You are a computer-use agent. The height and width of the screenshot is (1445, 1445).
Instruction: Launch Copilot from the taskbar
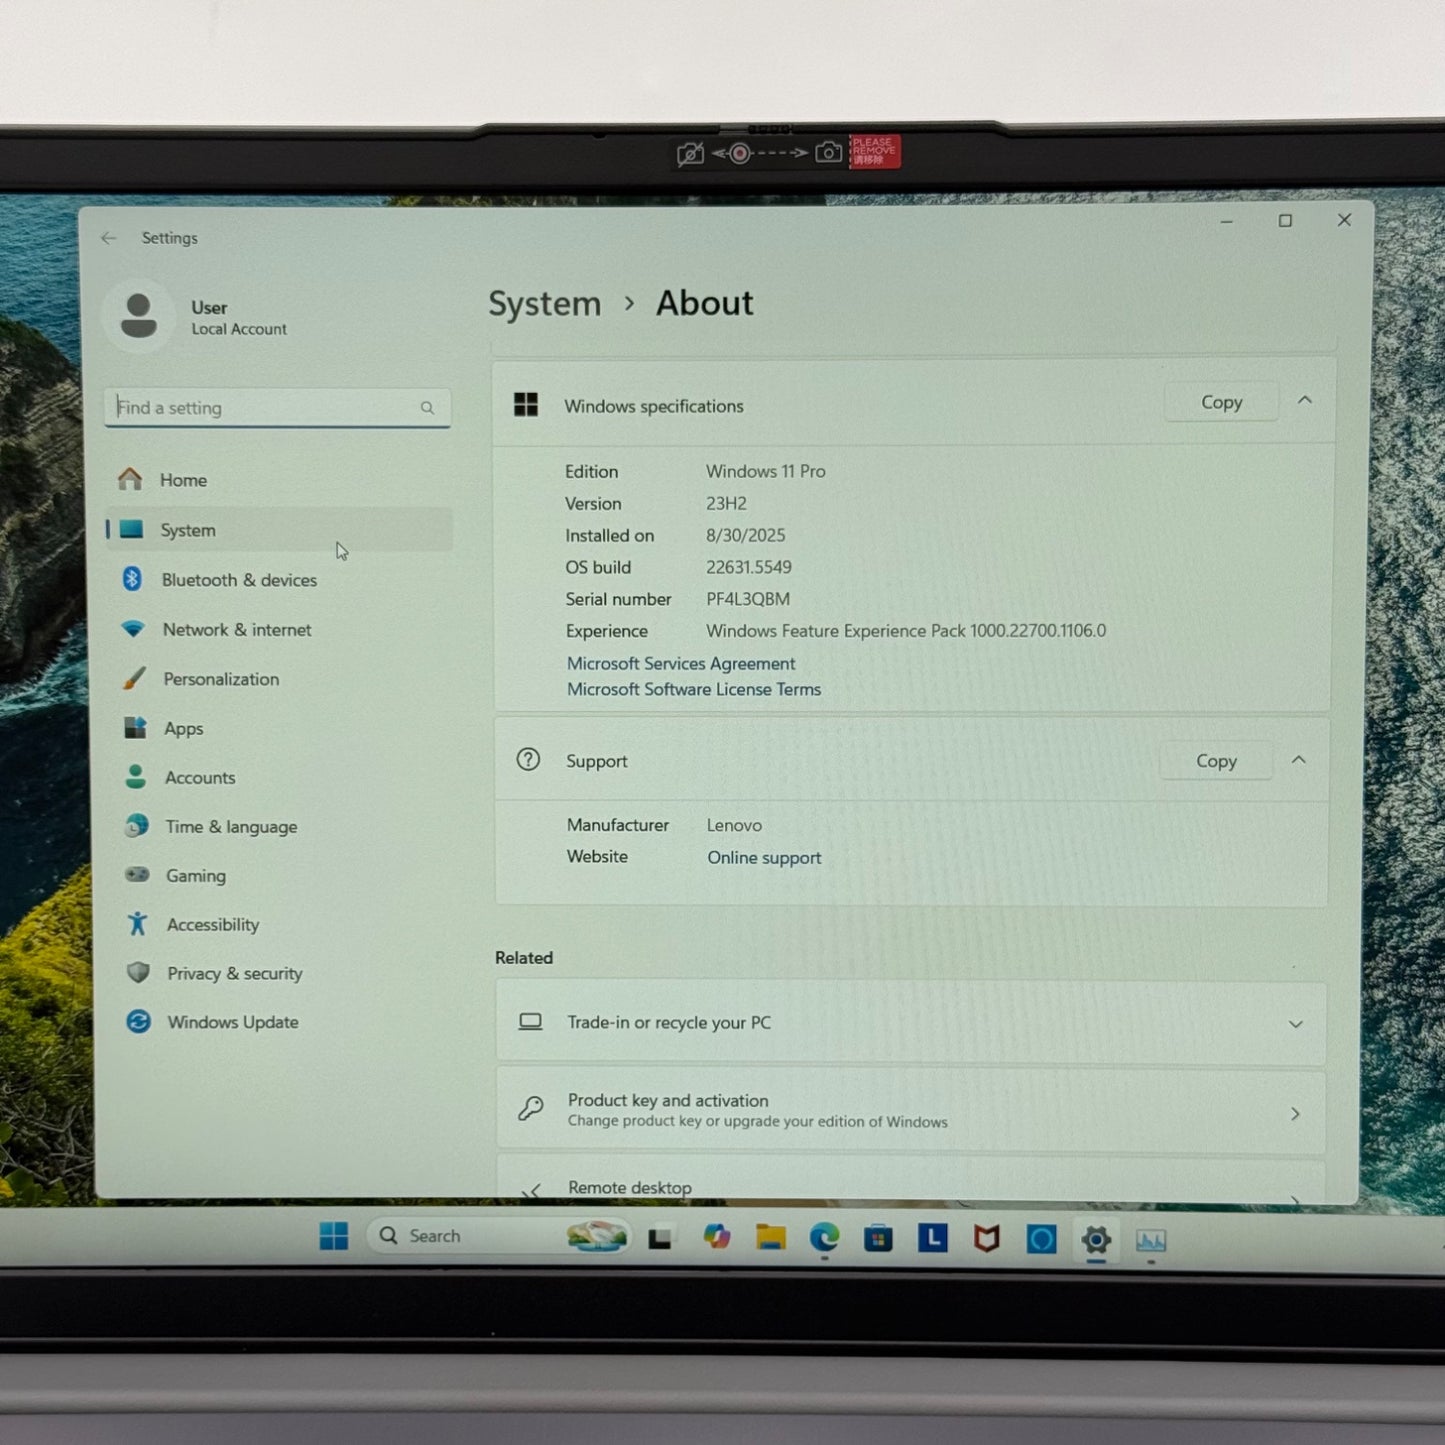[716, 1238]
